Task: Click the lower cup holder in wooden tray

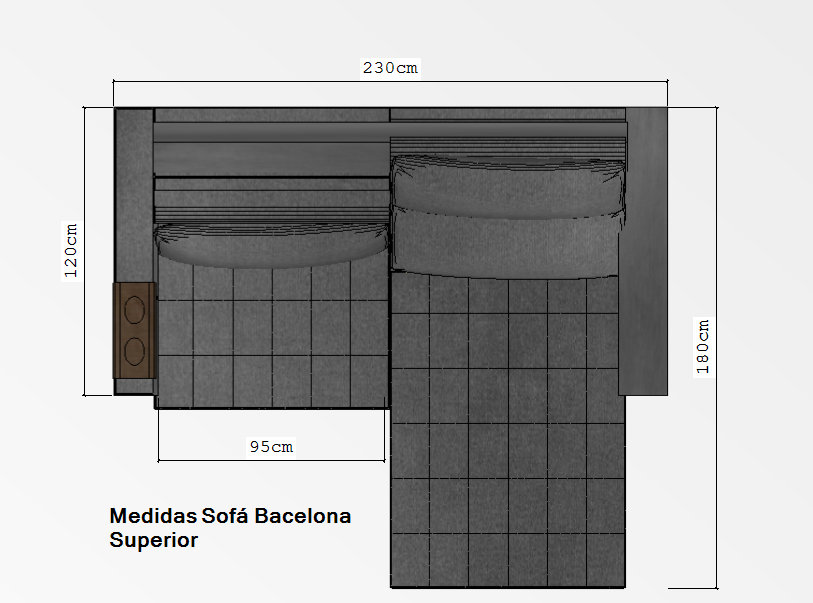Action: (133, 350)
